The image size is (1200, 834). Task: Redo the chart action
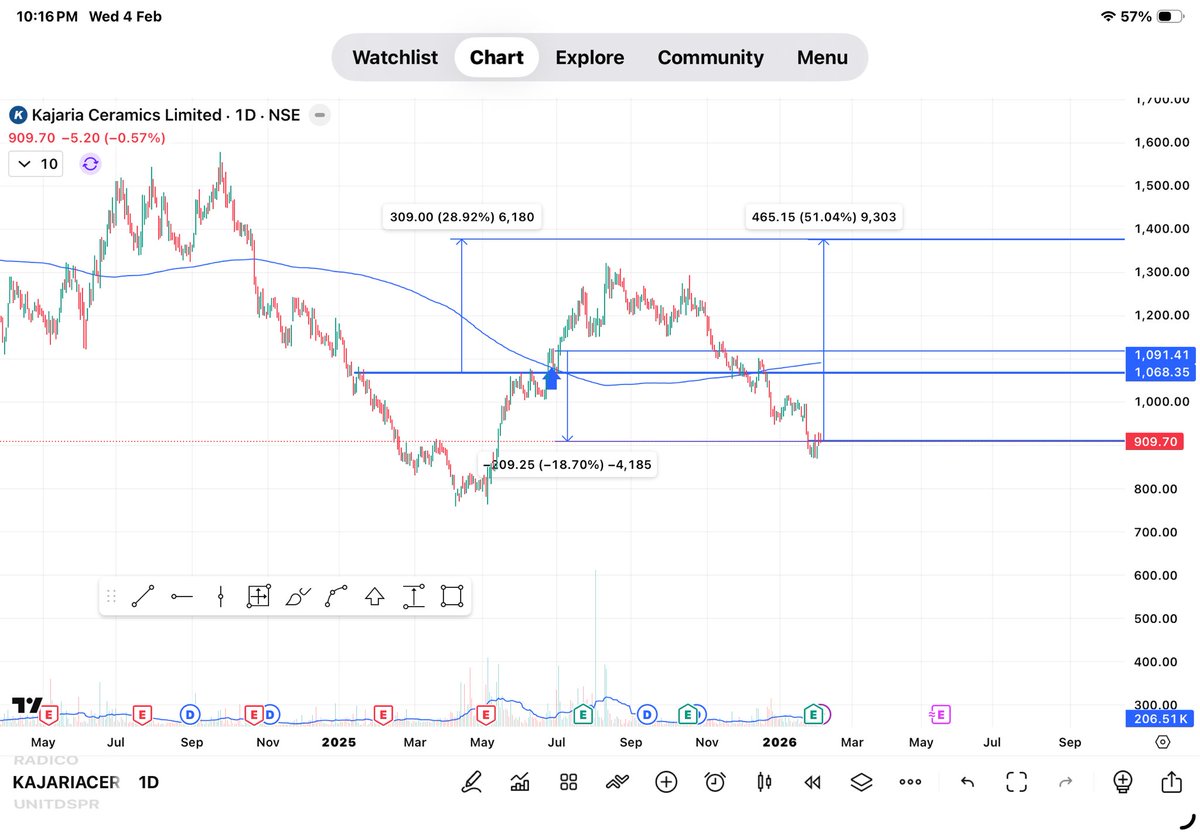pyautogui.click(x=1066, y=782)
